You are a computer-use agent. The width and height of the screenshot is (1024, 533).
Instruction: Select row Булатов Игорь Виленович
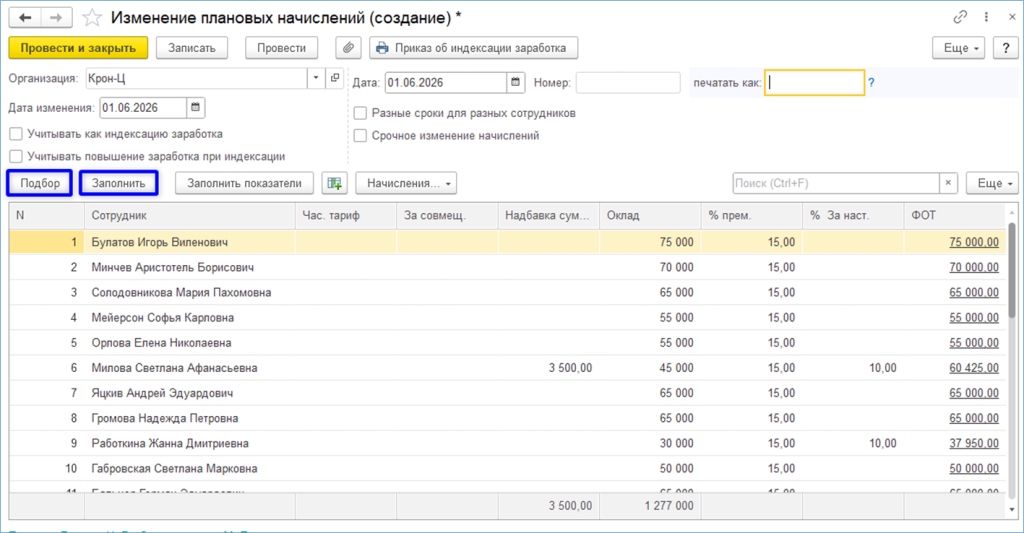(x=507, y=242)
